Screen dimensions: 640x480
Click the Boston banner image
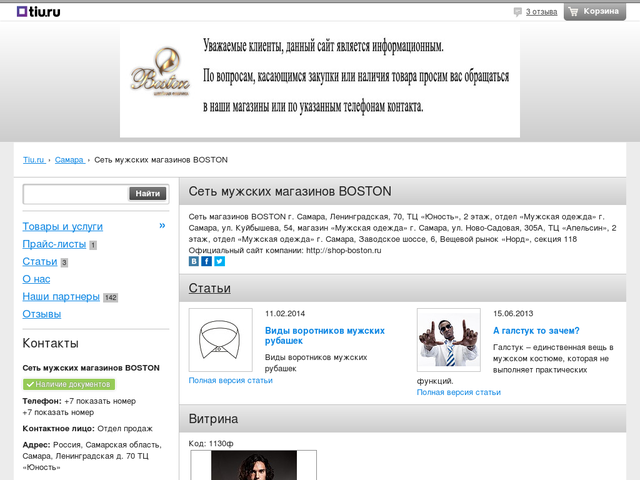[x=320, y=80]
